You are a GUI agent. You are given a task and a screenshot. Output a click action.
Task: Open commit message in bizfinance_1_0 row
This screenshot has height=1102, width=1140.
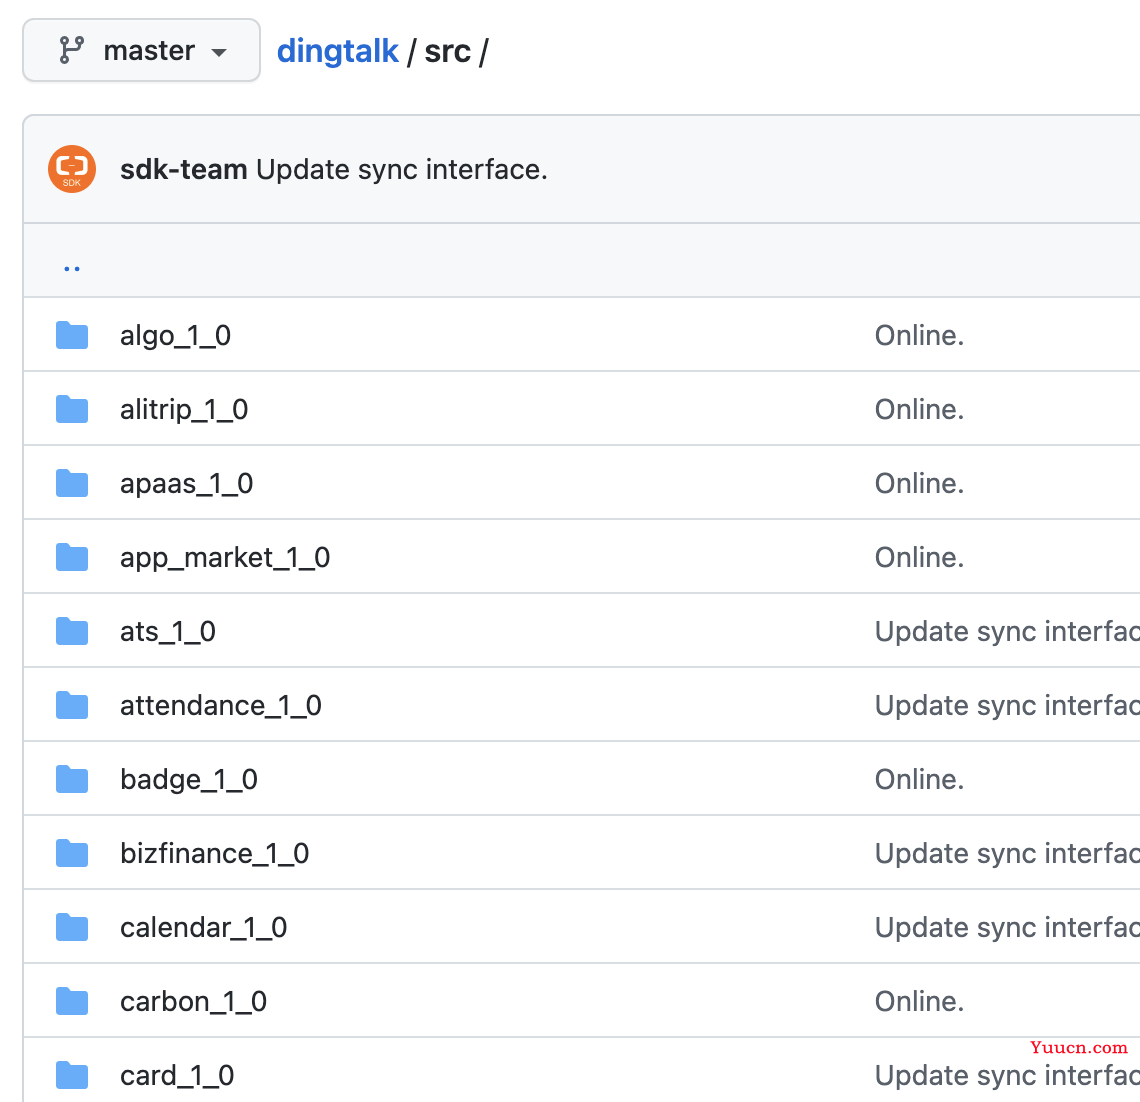[x=1007, y=854]
